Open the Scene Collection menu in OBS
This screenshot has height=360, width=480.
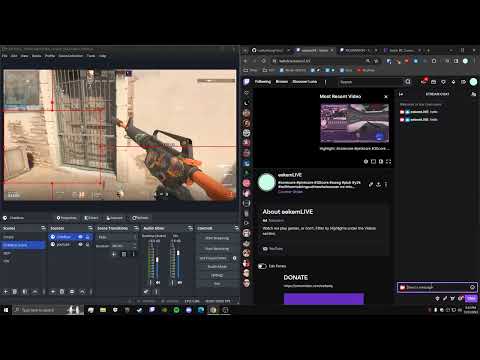[x=70, y=56]
